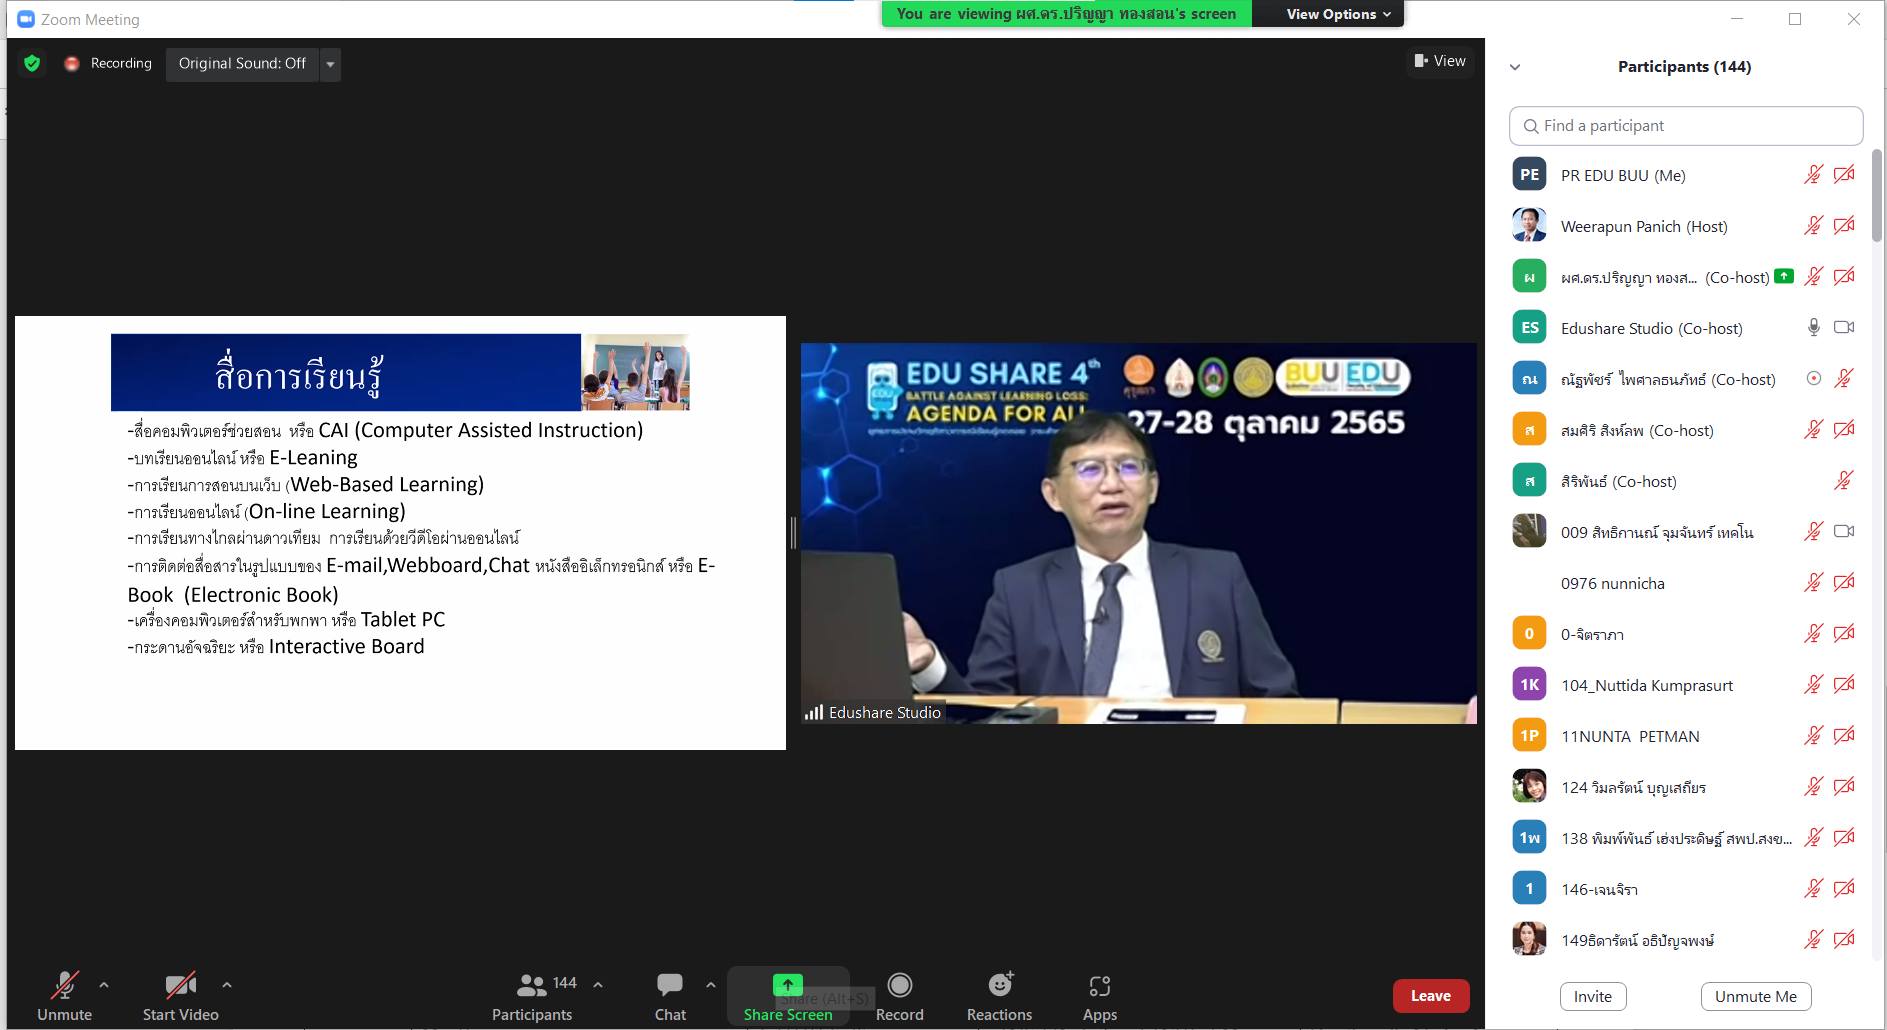This screenshot has height=1030, width=1887.
Task: Collapse the Participants panel chevron
Action: (1515, 67)
